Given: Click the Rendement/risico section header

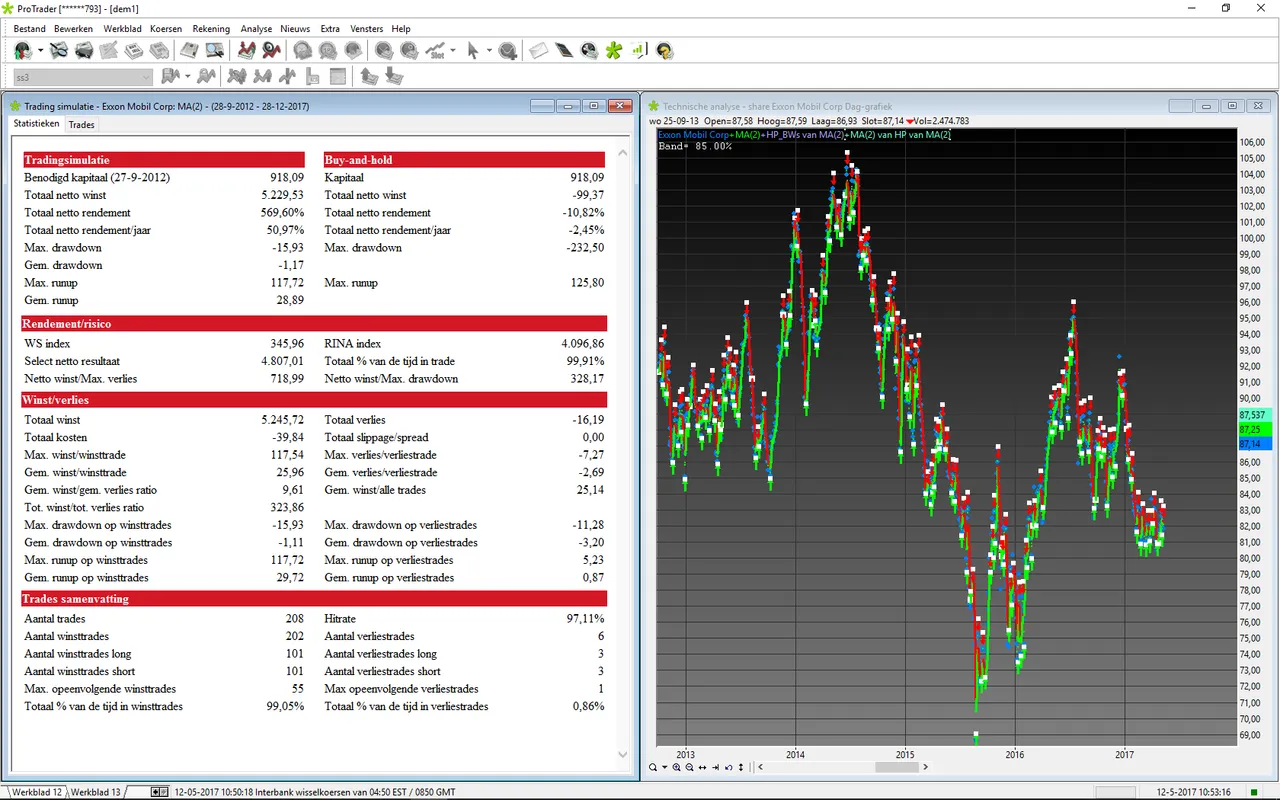Looking at the screenshot, I should point(314,324).
